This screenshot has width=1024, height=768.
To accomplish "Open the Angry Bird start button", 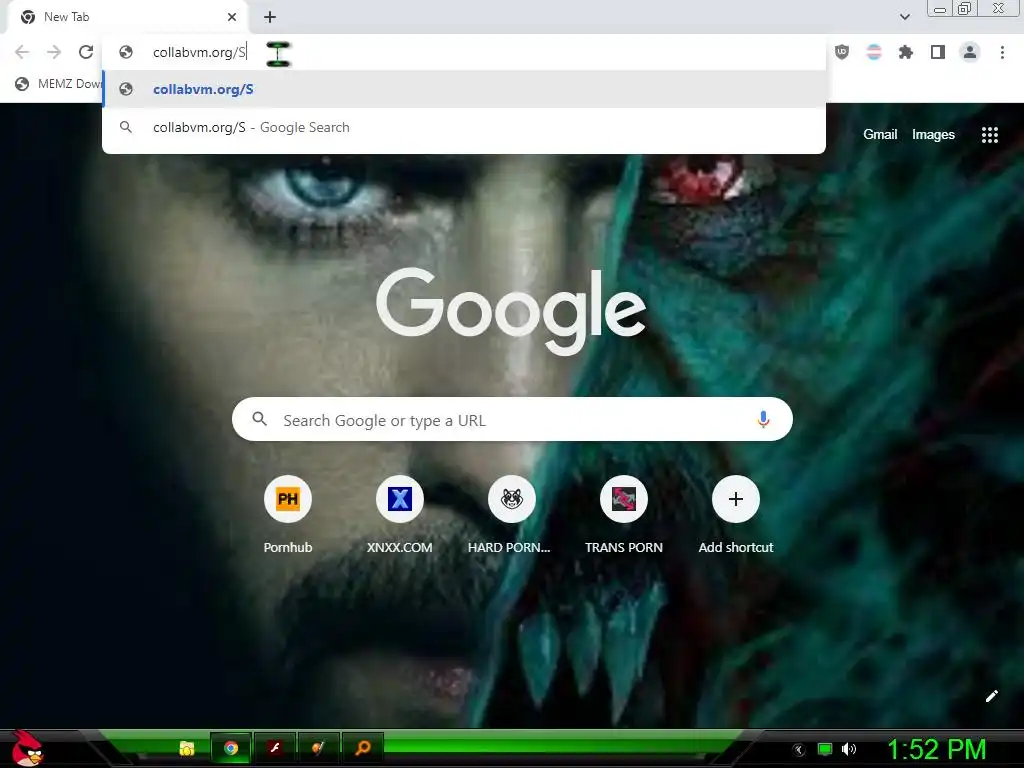I will [26, 748].
